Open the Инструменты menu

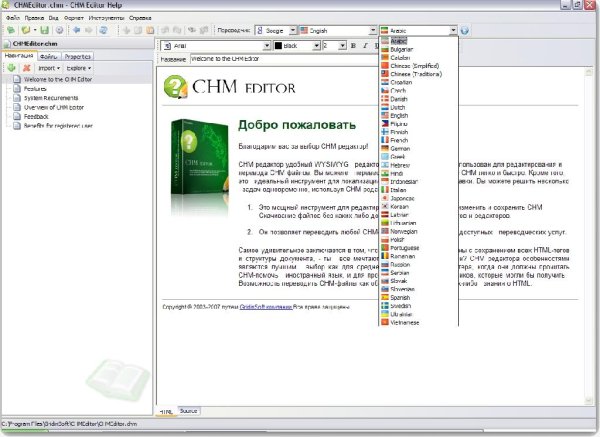[x=106, y=18]
